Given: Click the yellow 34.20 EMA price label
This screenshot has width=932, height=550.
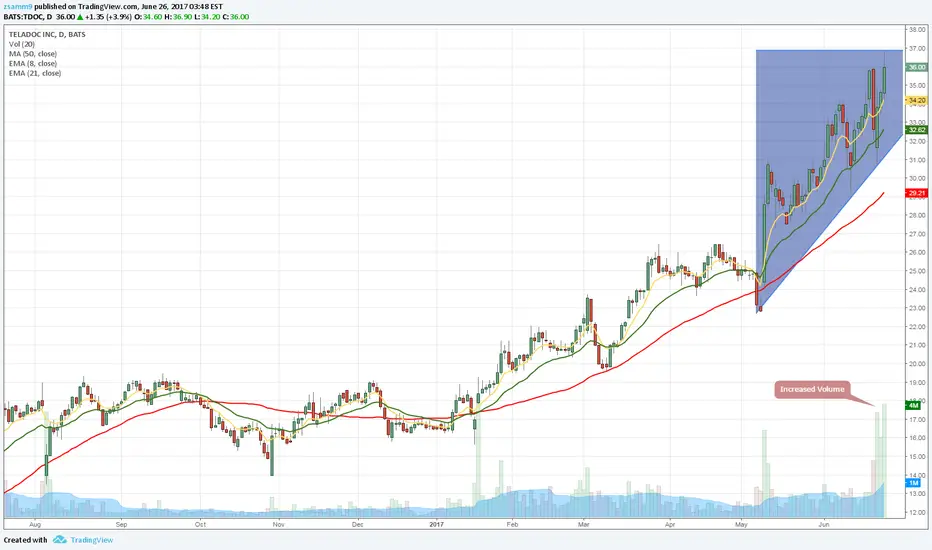Looking at the screenshot, I should pos(917,100).
